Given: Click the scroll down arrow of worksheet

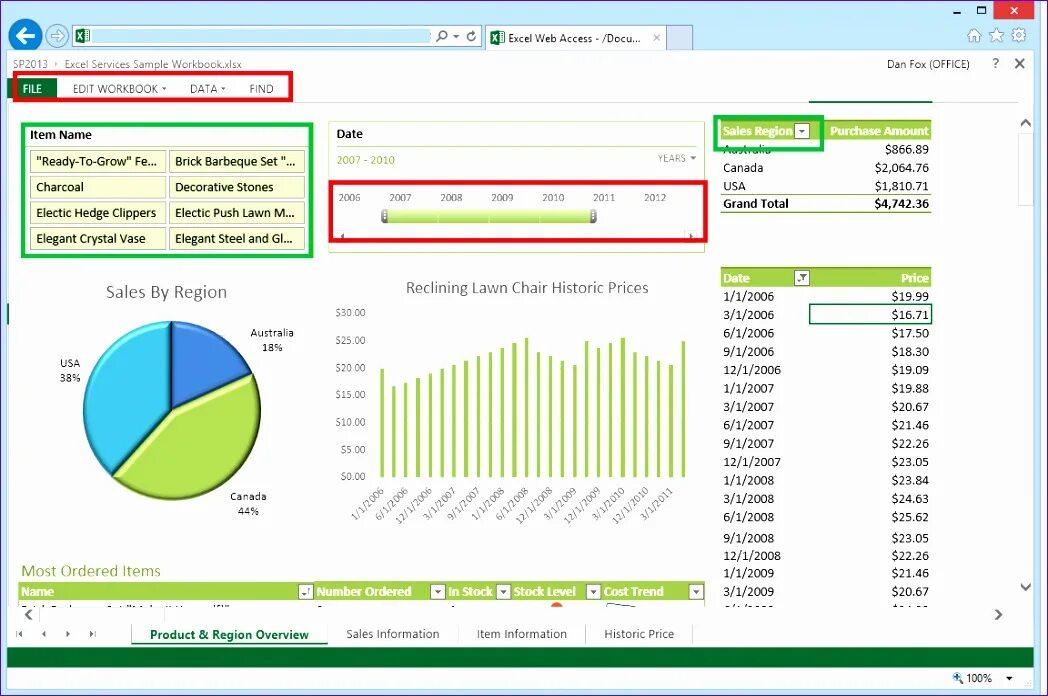Looking at the screenshot, I should 1025,587.
